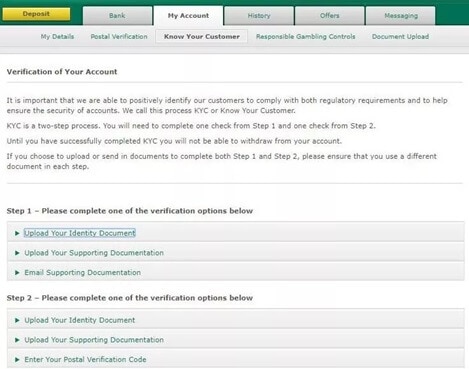Open Step 1 Upload Your Supporting Documentation link
Viewport: 469px width, 369px height.
click(x=94, y=253)
